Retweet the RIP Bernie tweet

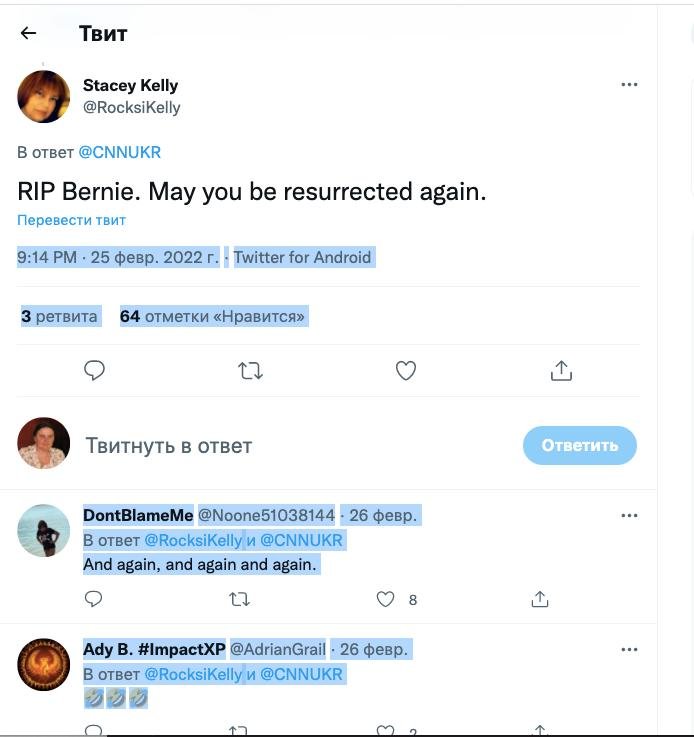[250, 371]
